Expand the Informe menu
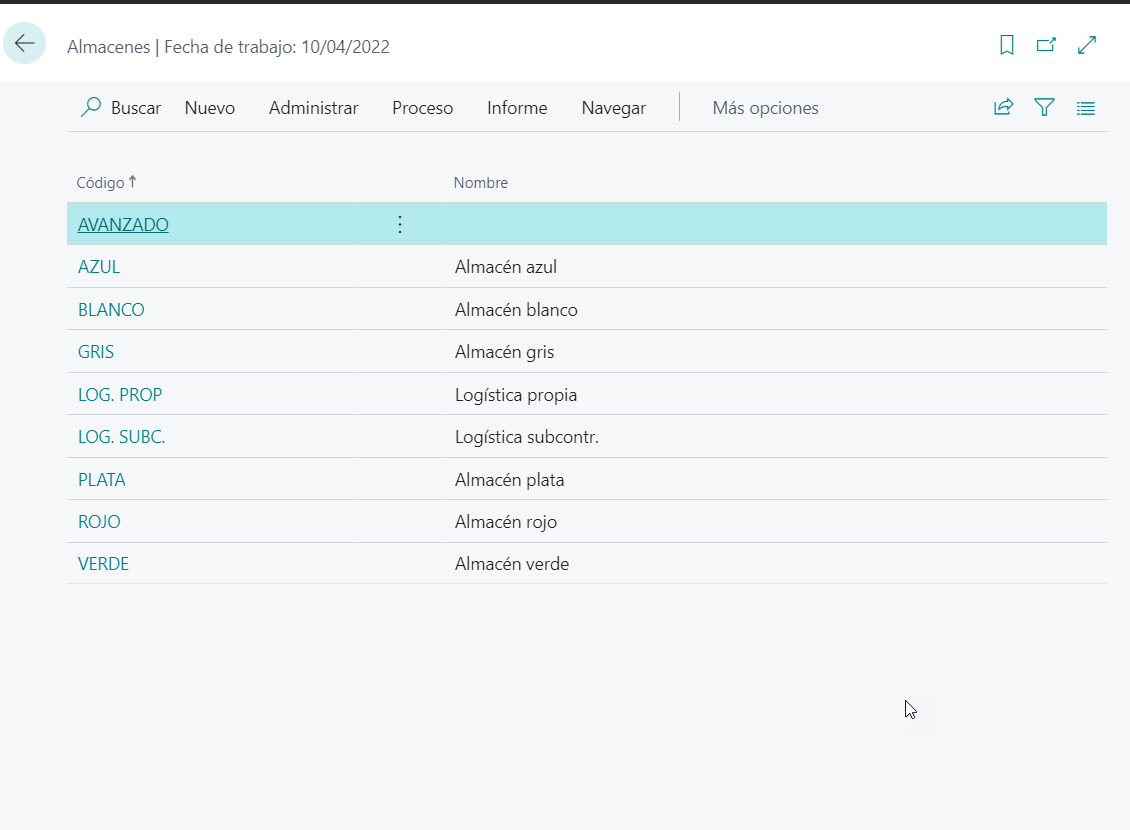 click(517, 108)
